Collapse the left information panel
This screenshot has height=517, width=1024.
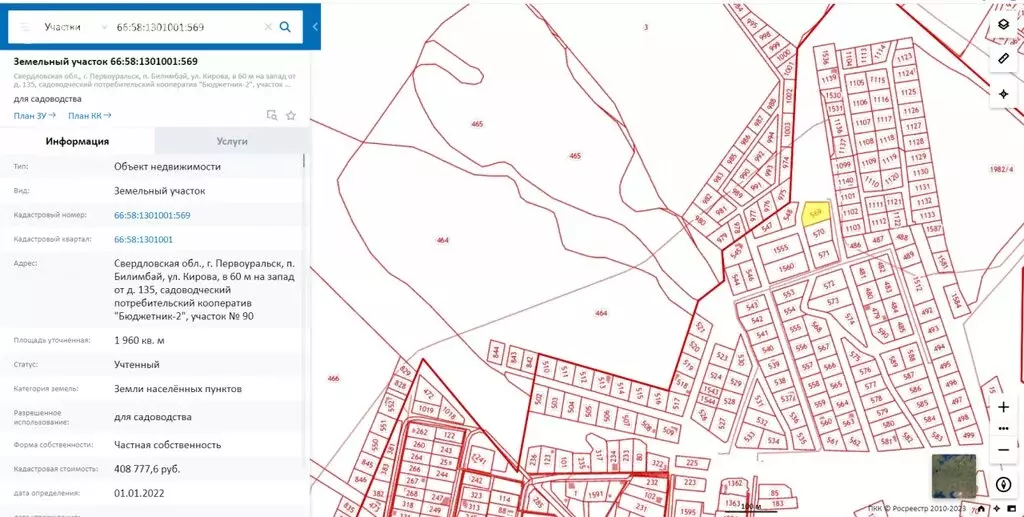coord(315,27)
